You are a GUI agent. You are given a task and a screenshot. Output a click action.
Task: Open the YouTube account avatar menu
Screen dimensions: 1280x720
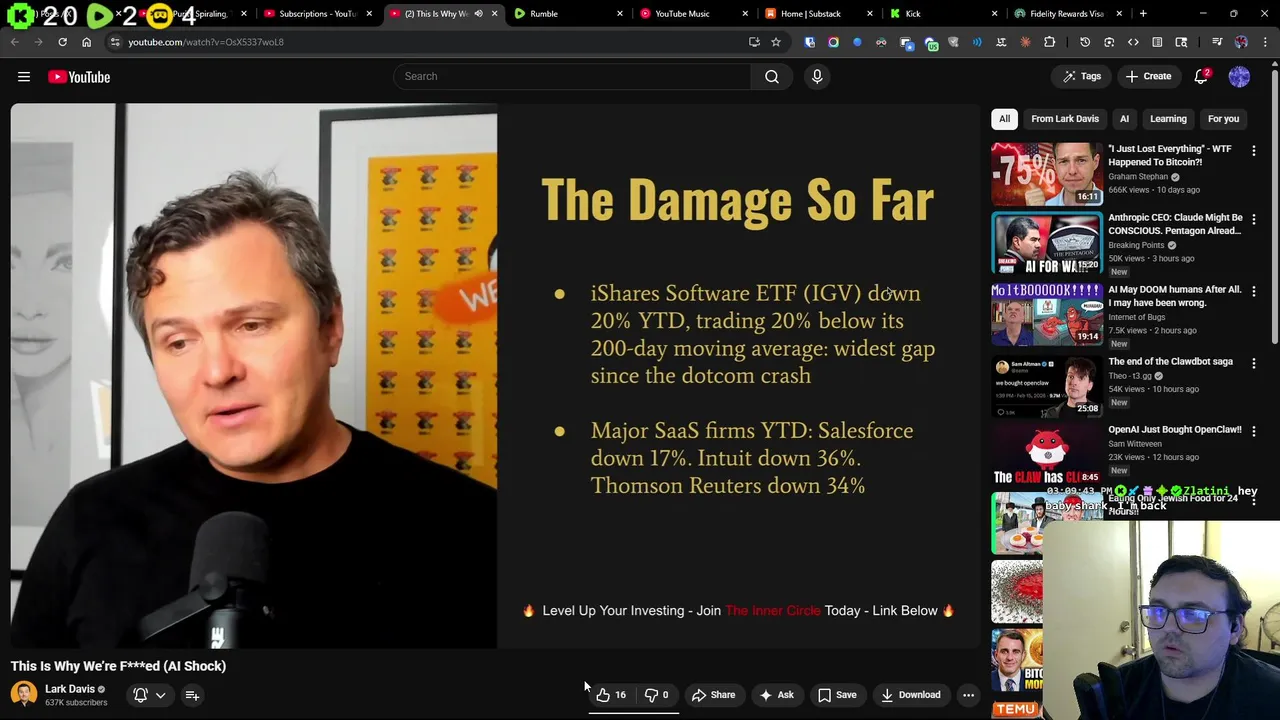[x=1239, y=77]
